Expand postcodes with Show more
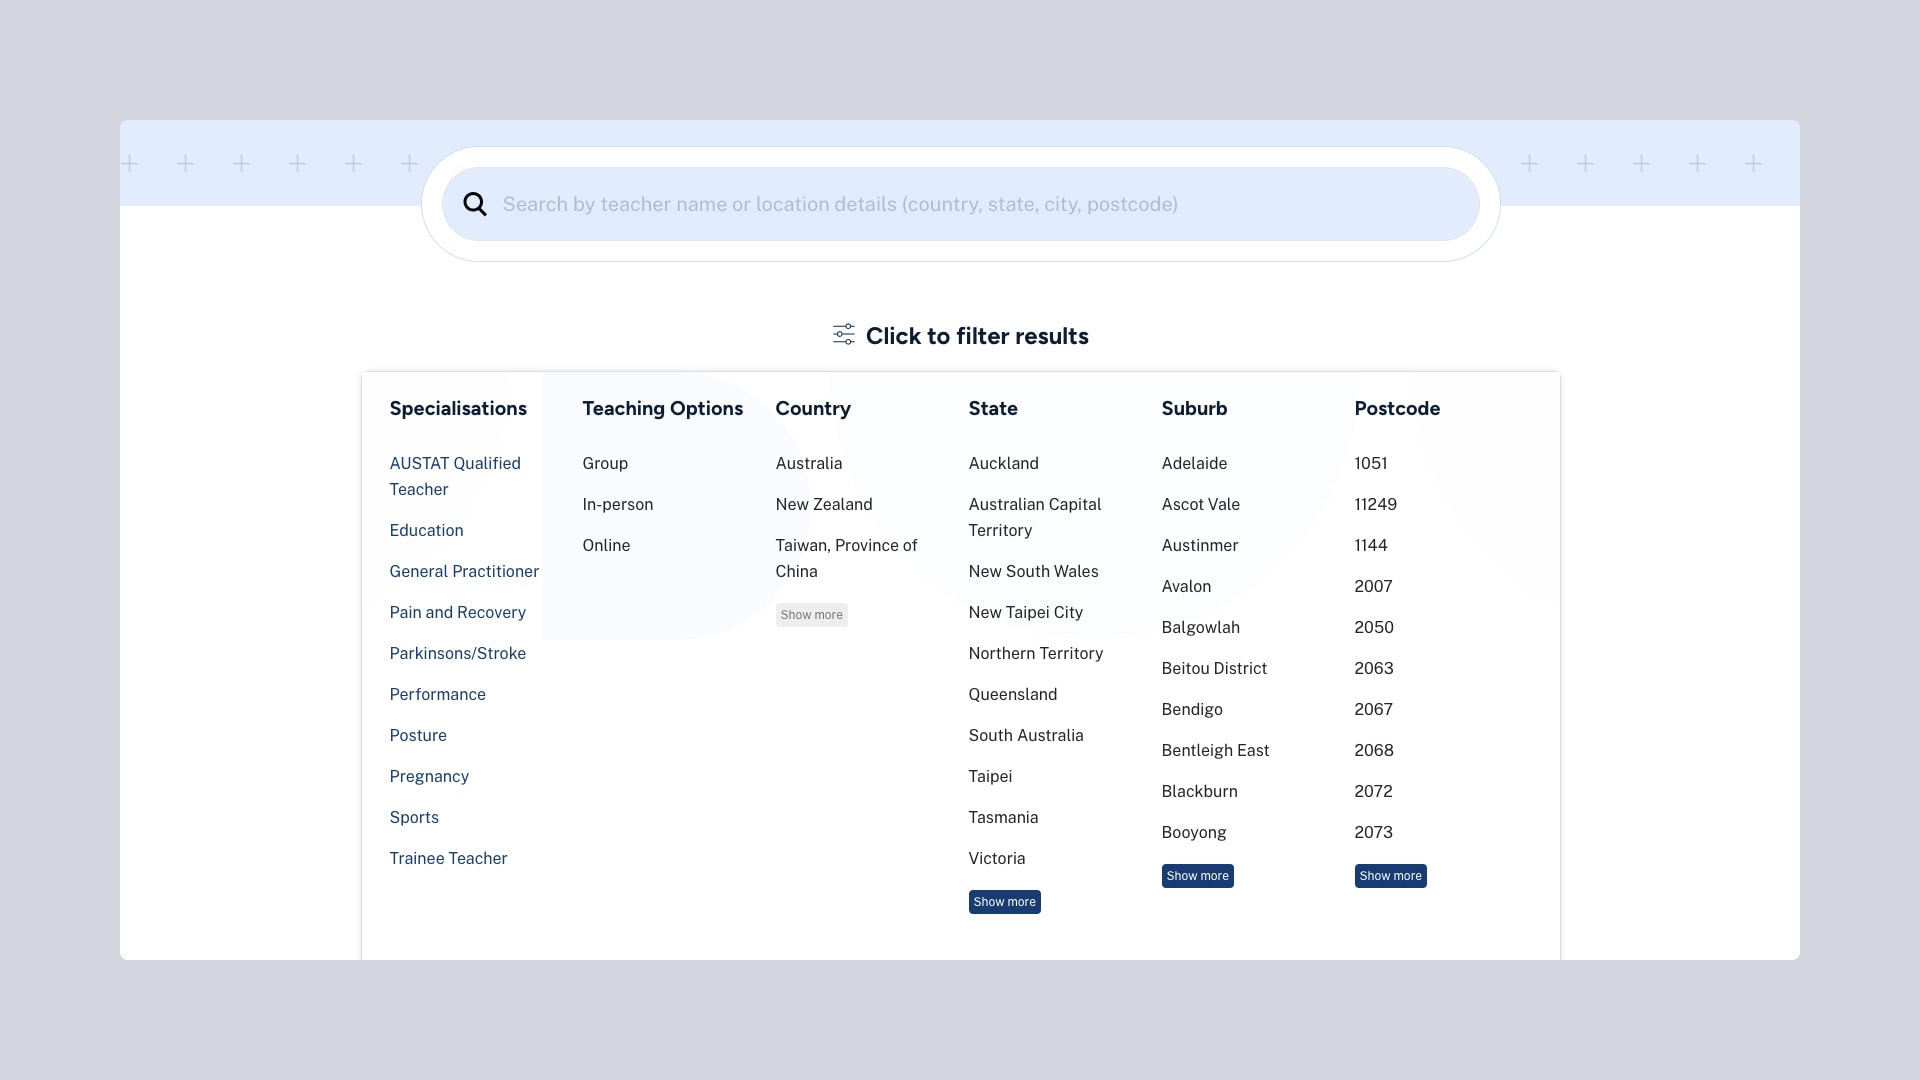Viewport: 1920px width, 1080px height. click(x=1391, y=874)
